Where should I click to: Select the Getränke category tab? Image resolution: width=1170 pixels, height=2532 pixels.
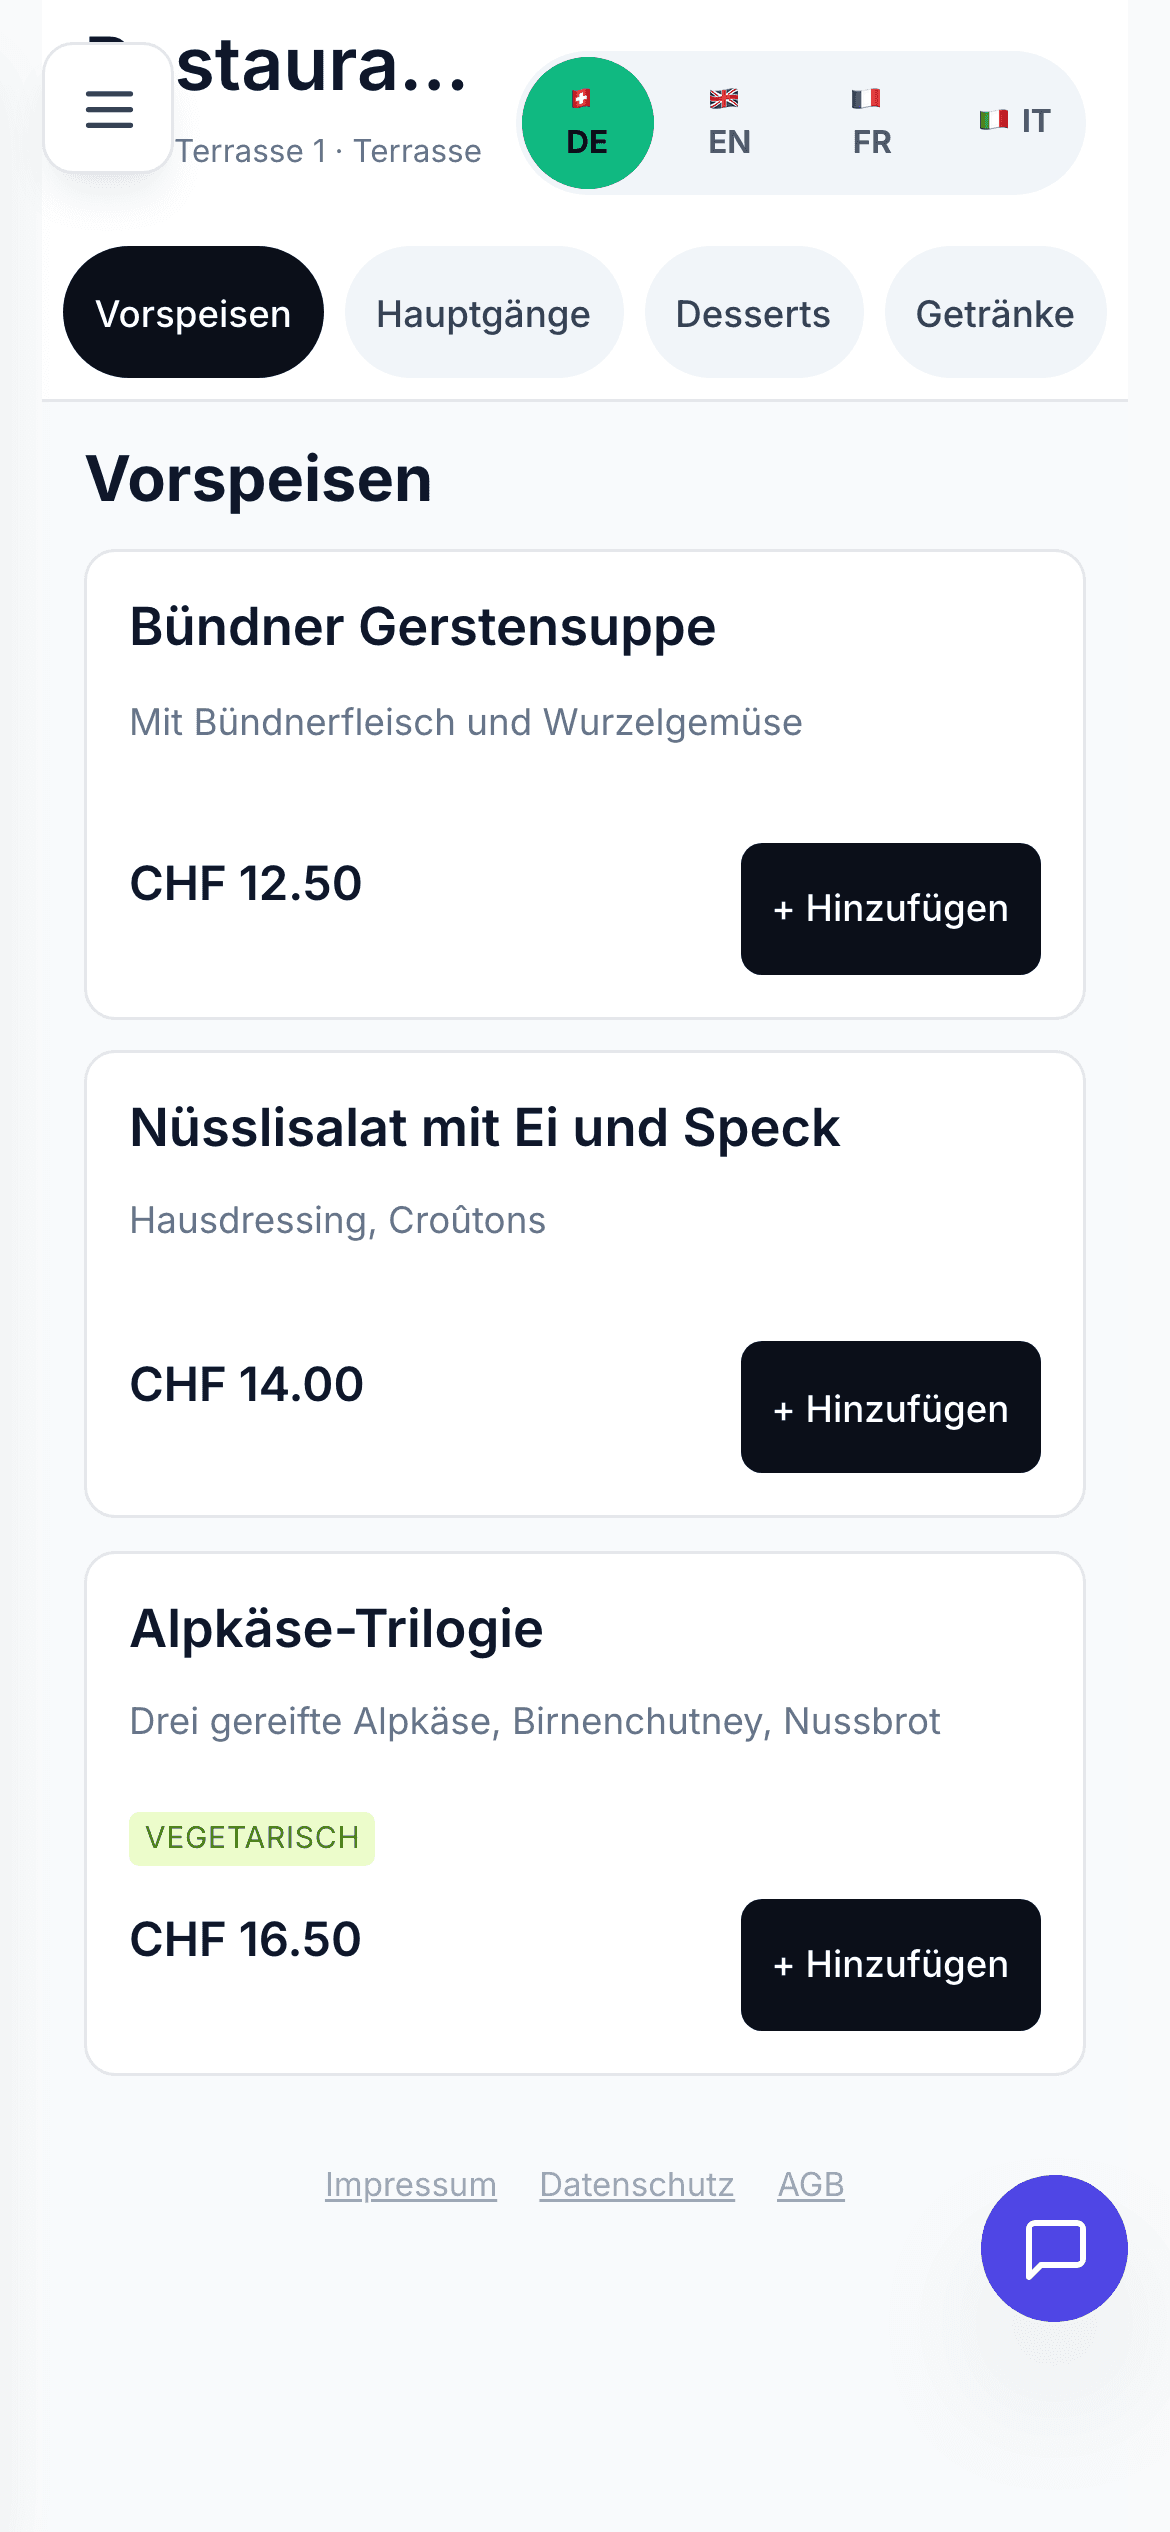(995, 313)
